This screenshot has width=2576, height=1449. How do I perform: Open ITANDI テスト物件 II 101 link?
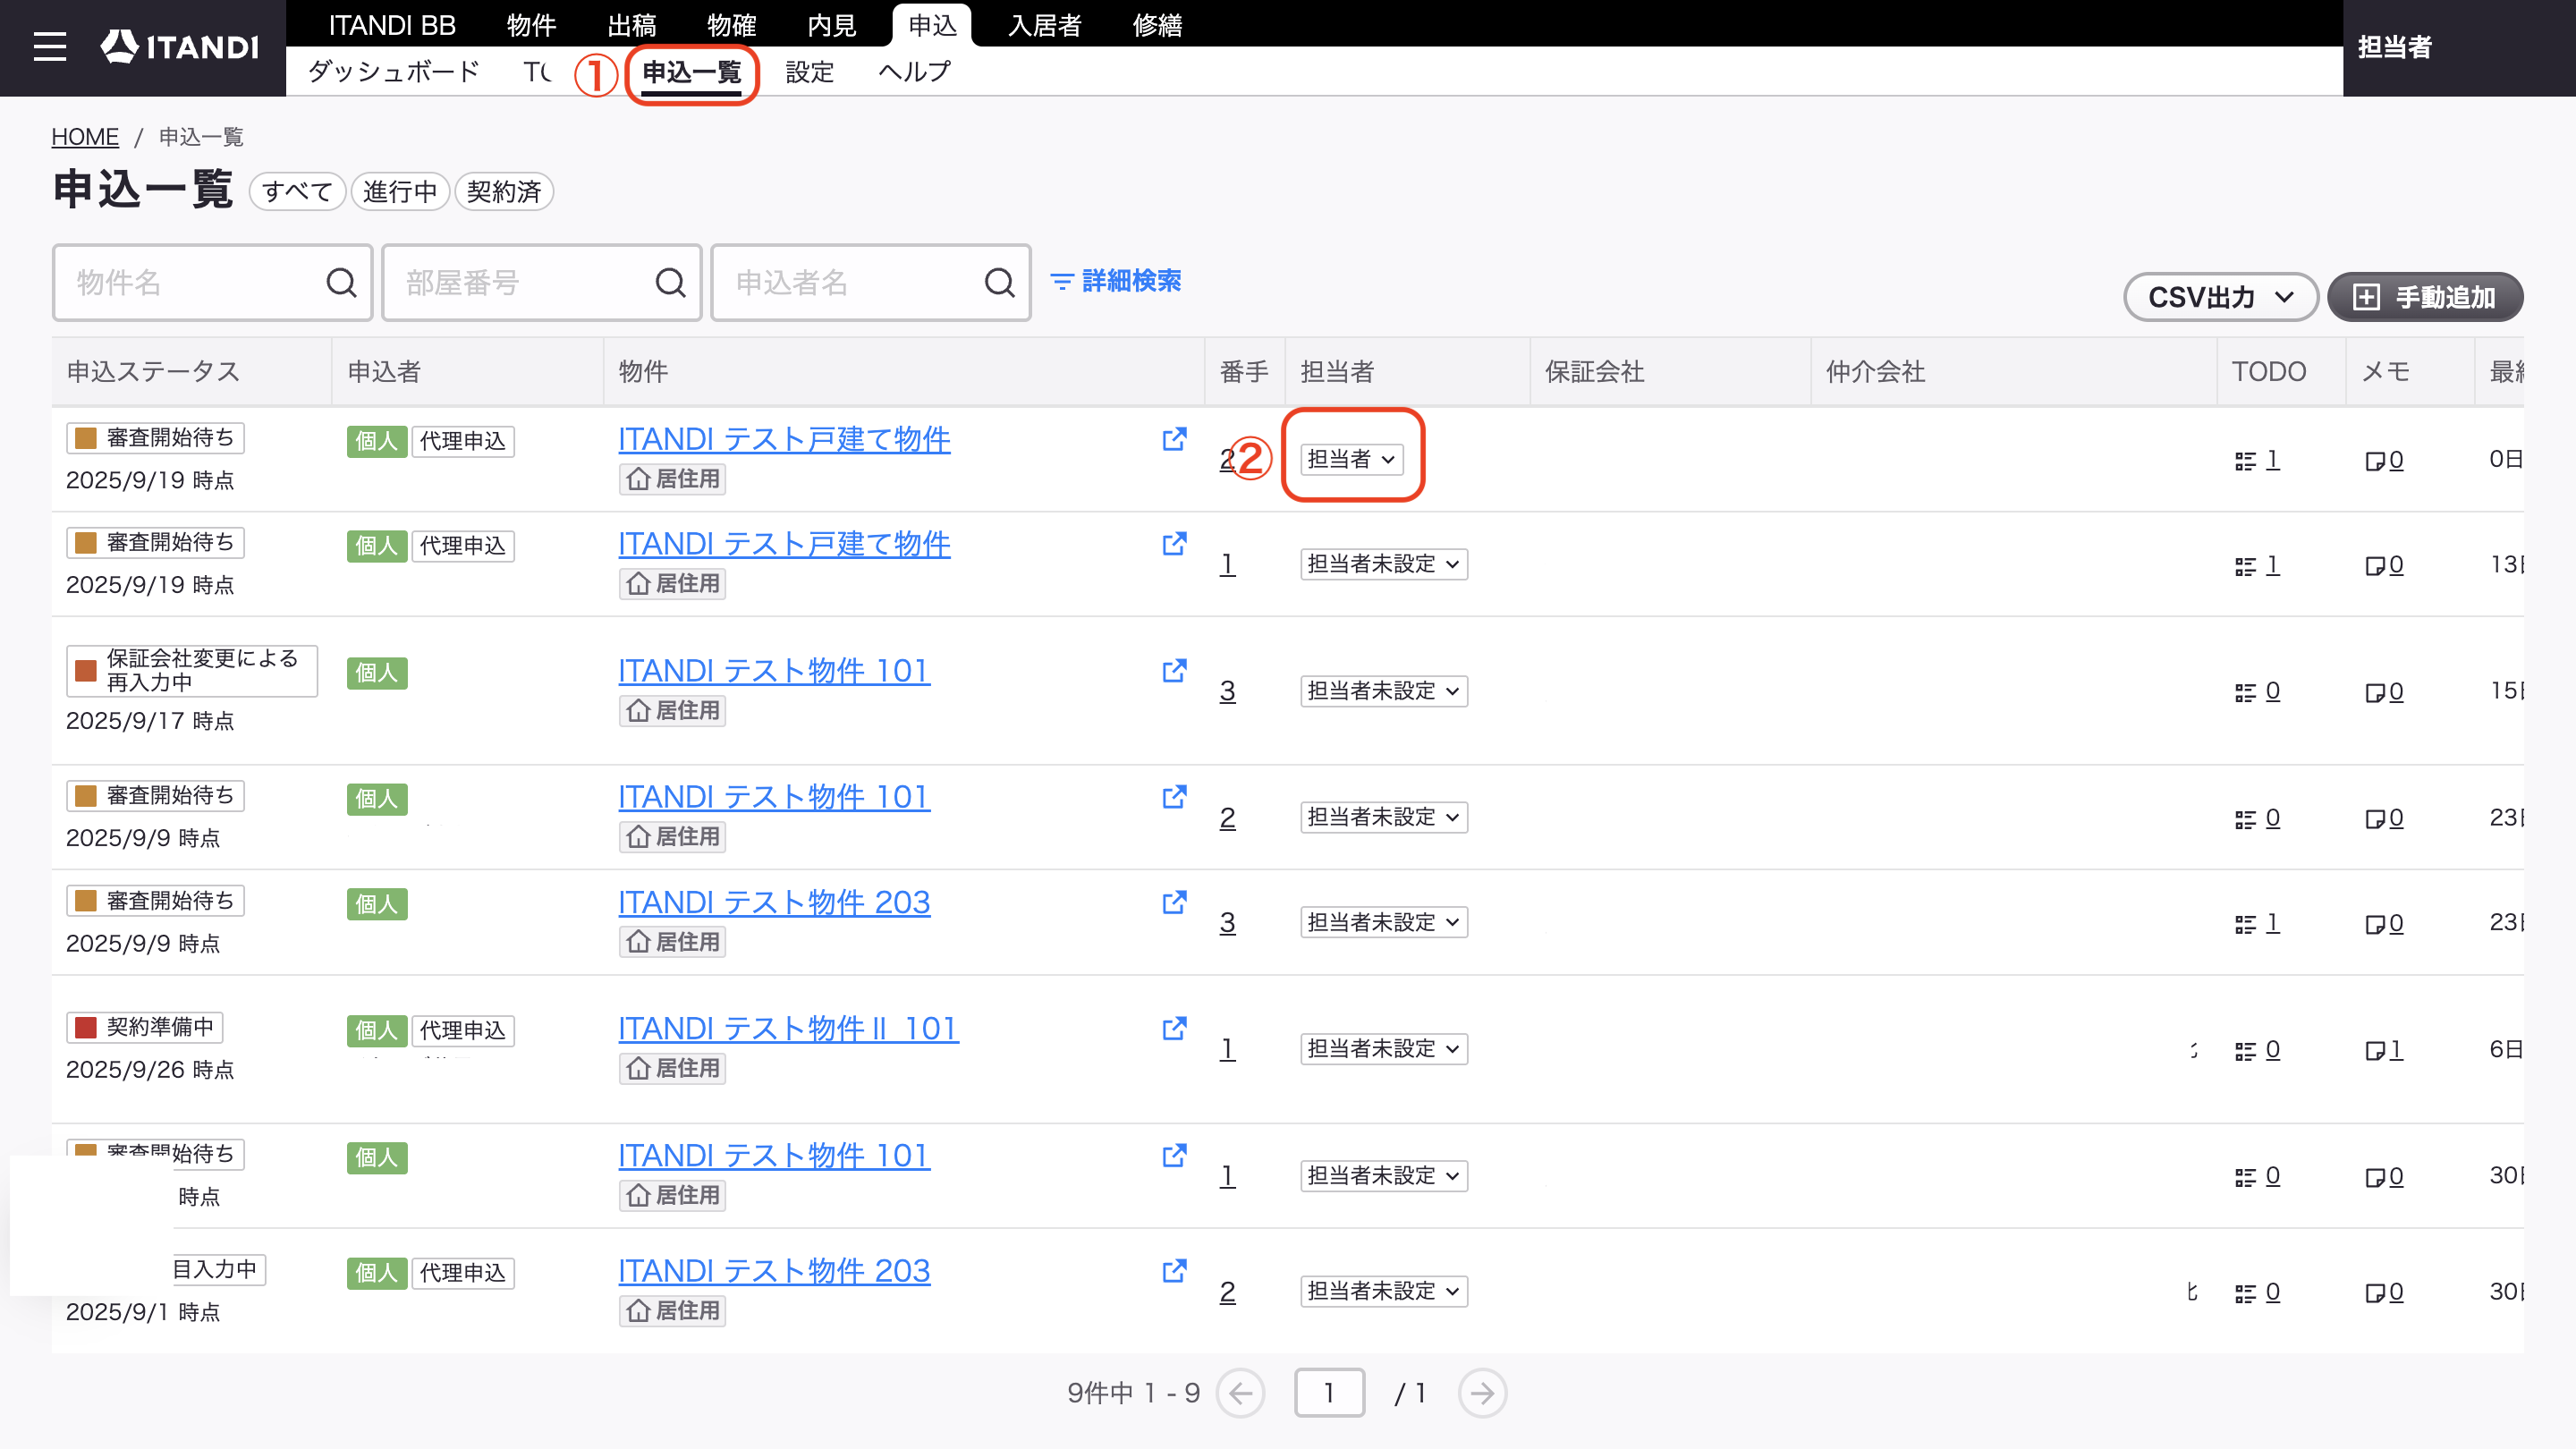click(789, 1028)
